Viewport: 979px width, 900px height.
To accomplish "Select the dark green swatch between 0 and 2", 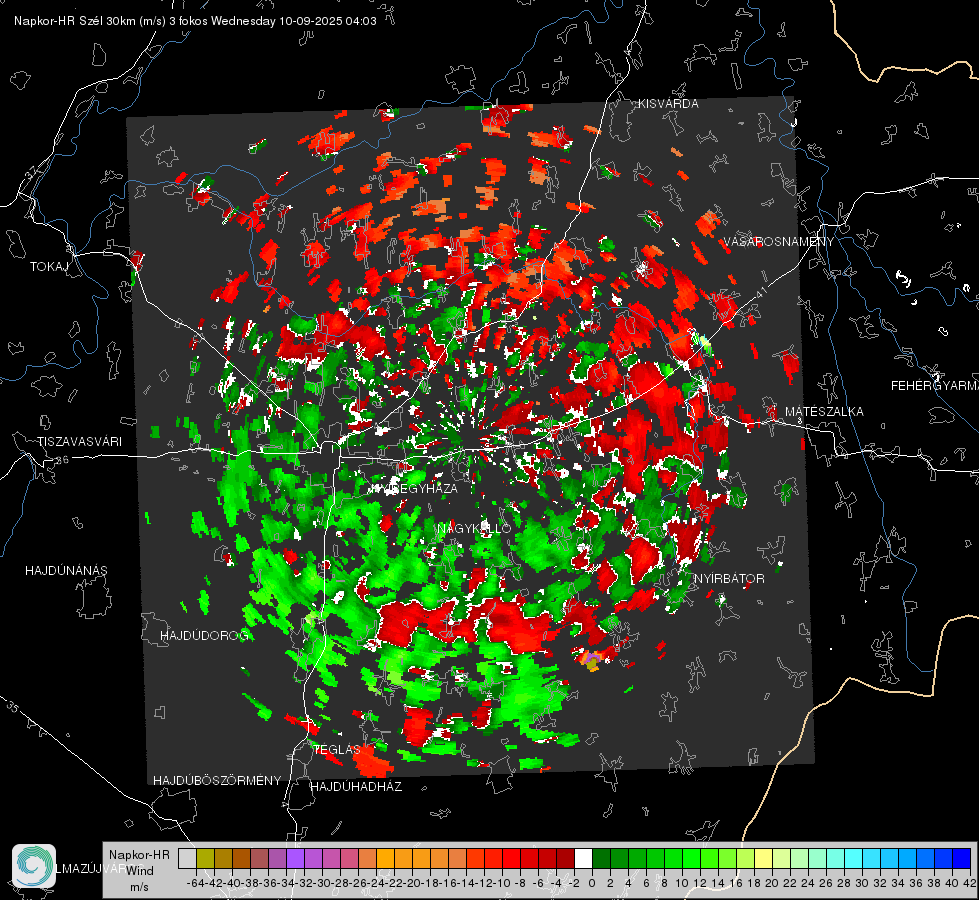I will (601, 858).
